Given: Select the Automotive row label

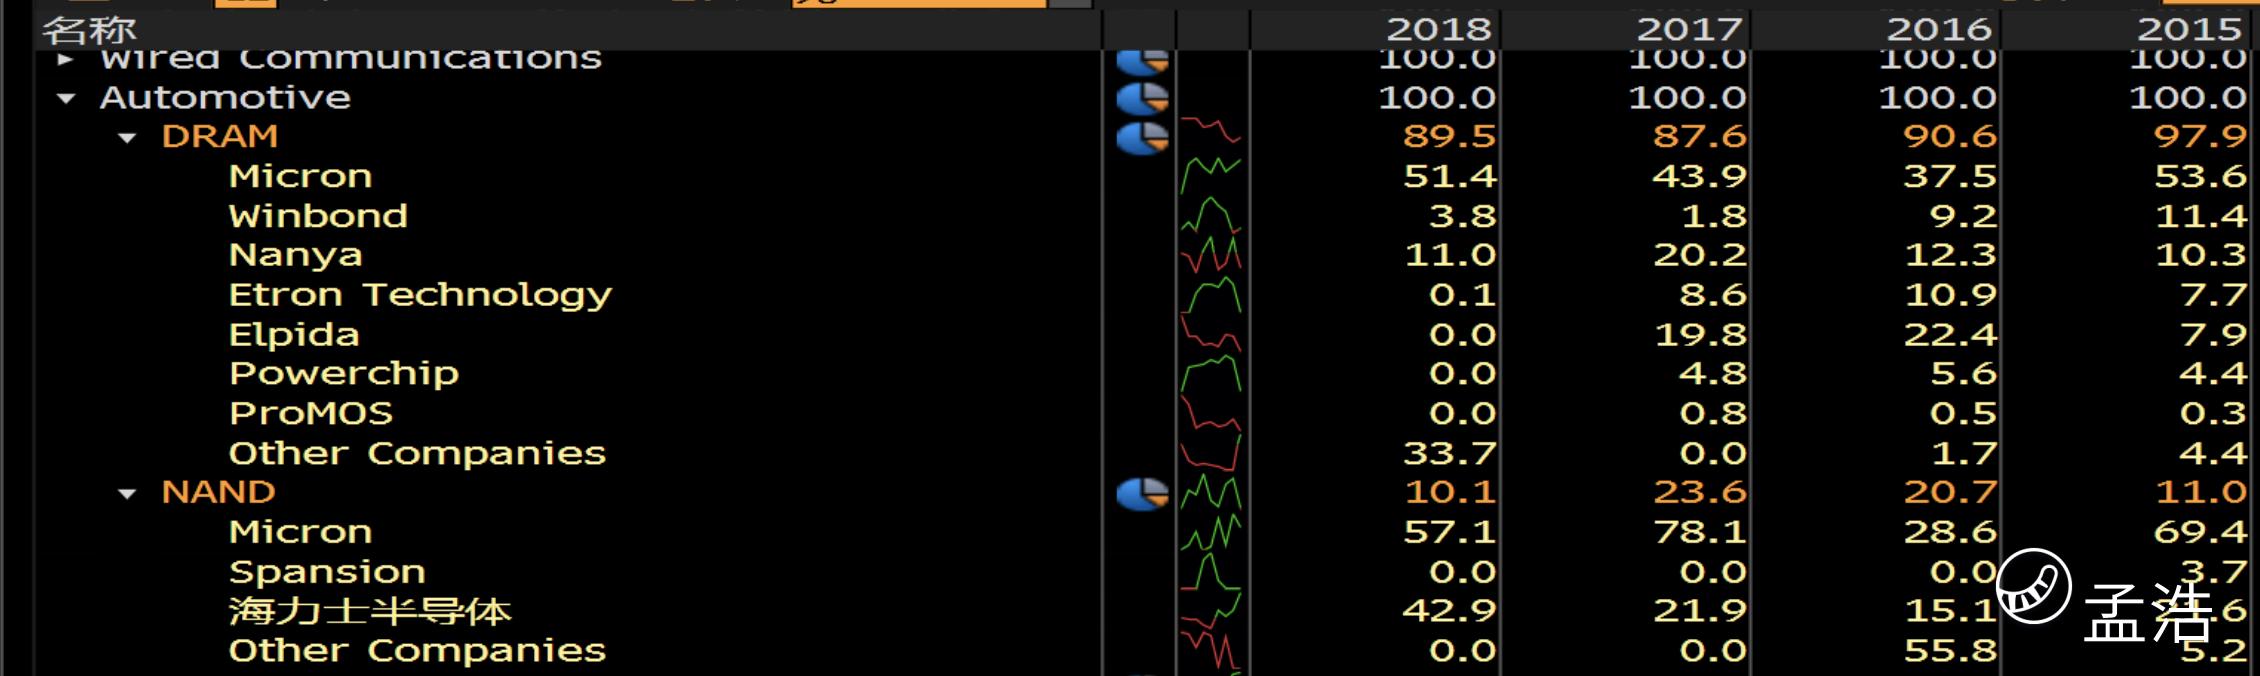Looking at the screenshot, I should click(x=225, y=98).
